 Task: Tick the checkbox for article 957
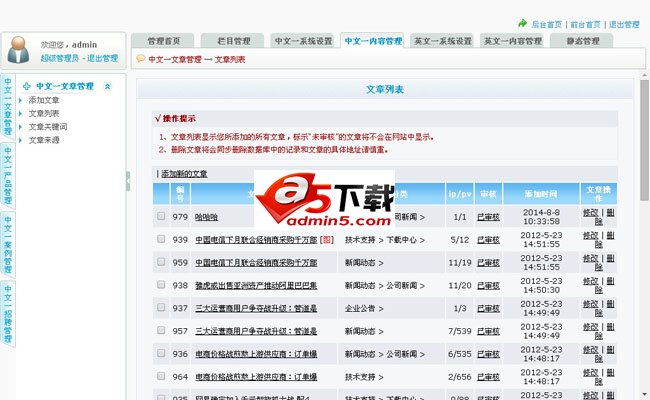pos(161,330)
